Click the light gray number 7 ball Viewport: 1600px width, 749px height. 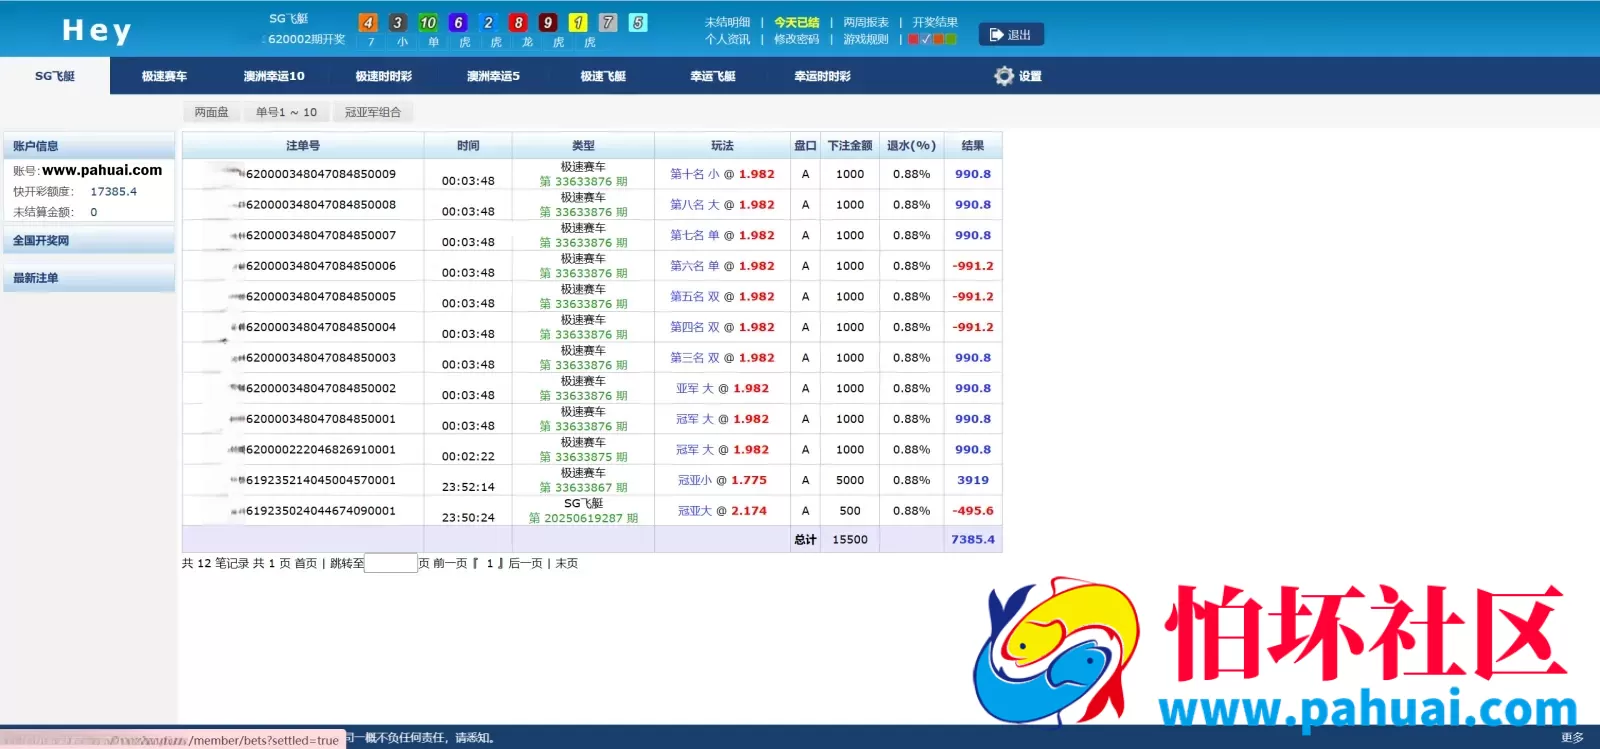tap(608, 22)
